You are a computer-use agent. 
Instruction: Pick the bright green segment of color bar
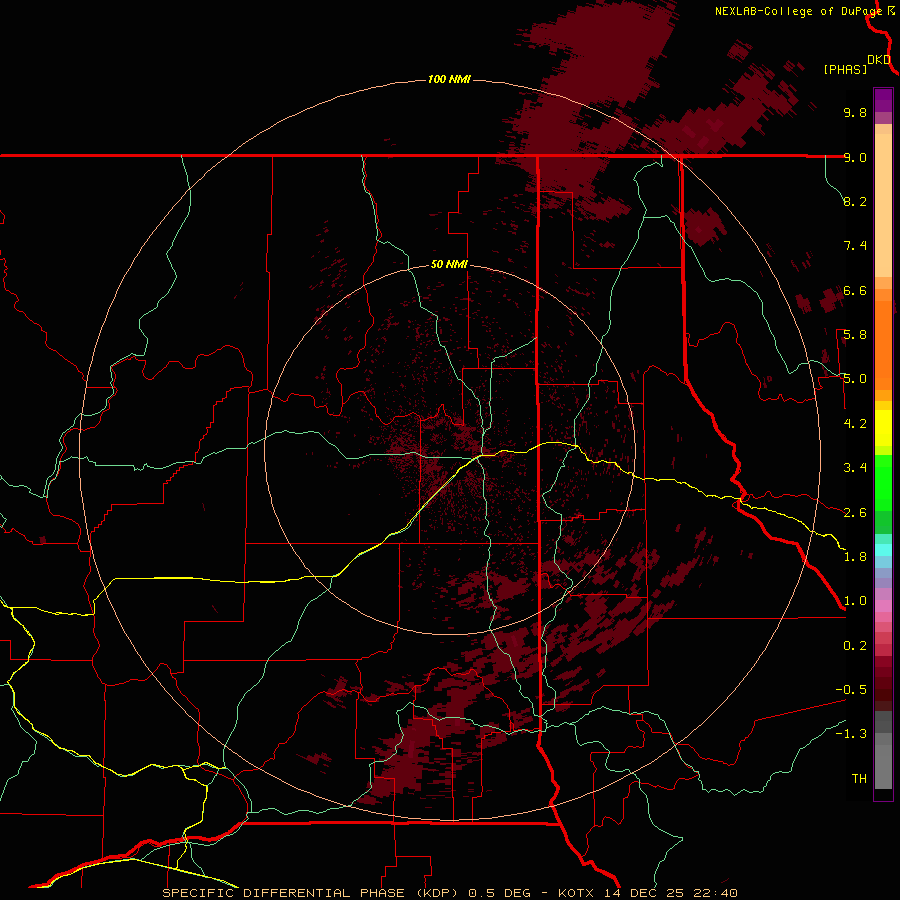tap(883, 482)
